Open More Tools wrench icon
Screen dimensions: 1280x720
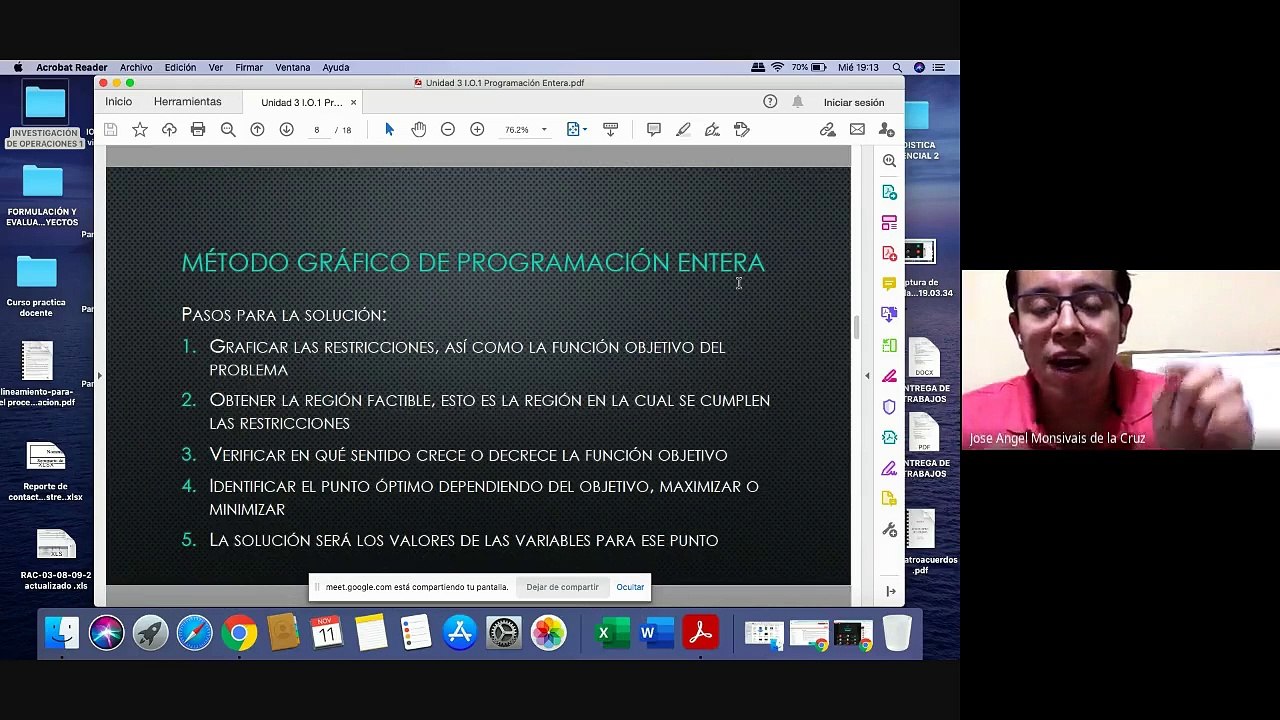coord(889,530)
